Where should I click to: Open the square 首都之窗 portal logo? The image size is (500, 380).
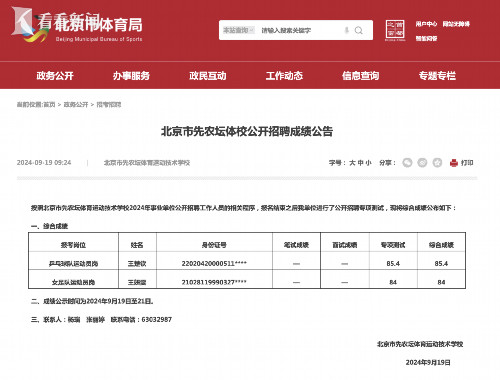click(x=395, y=30)
